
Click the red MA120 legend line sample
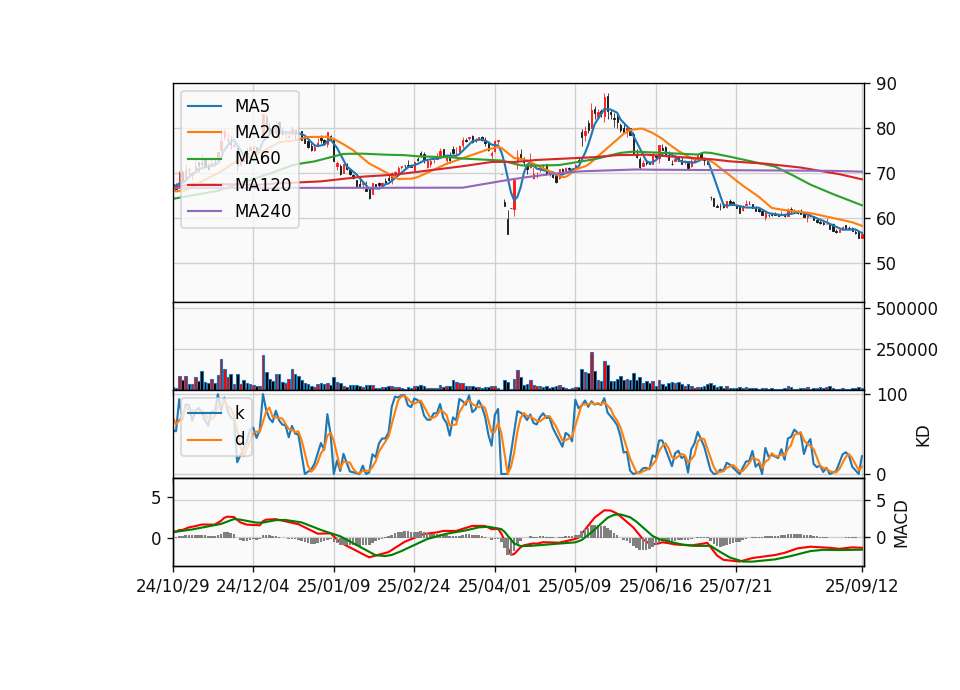click(204, 185)
